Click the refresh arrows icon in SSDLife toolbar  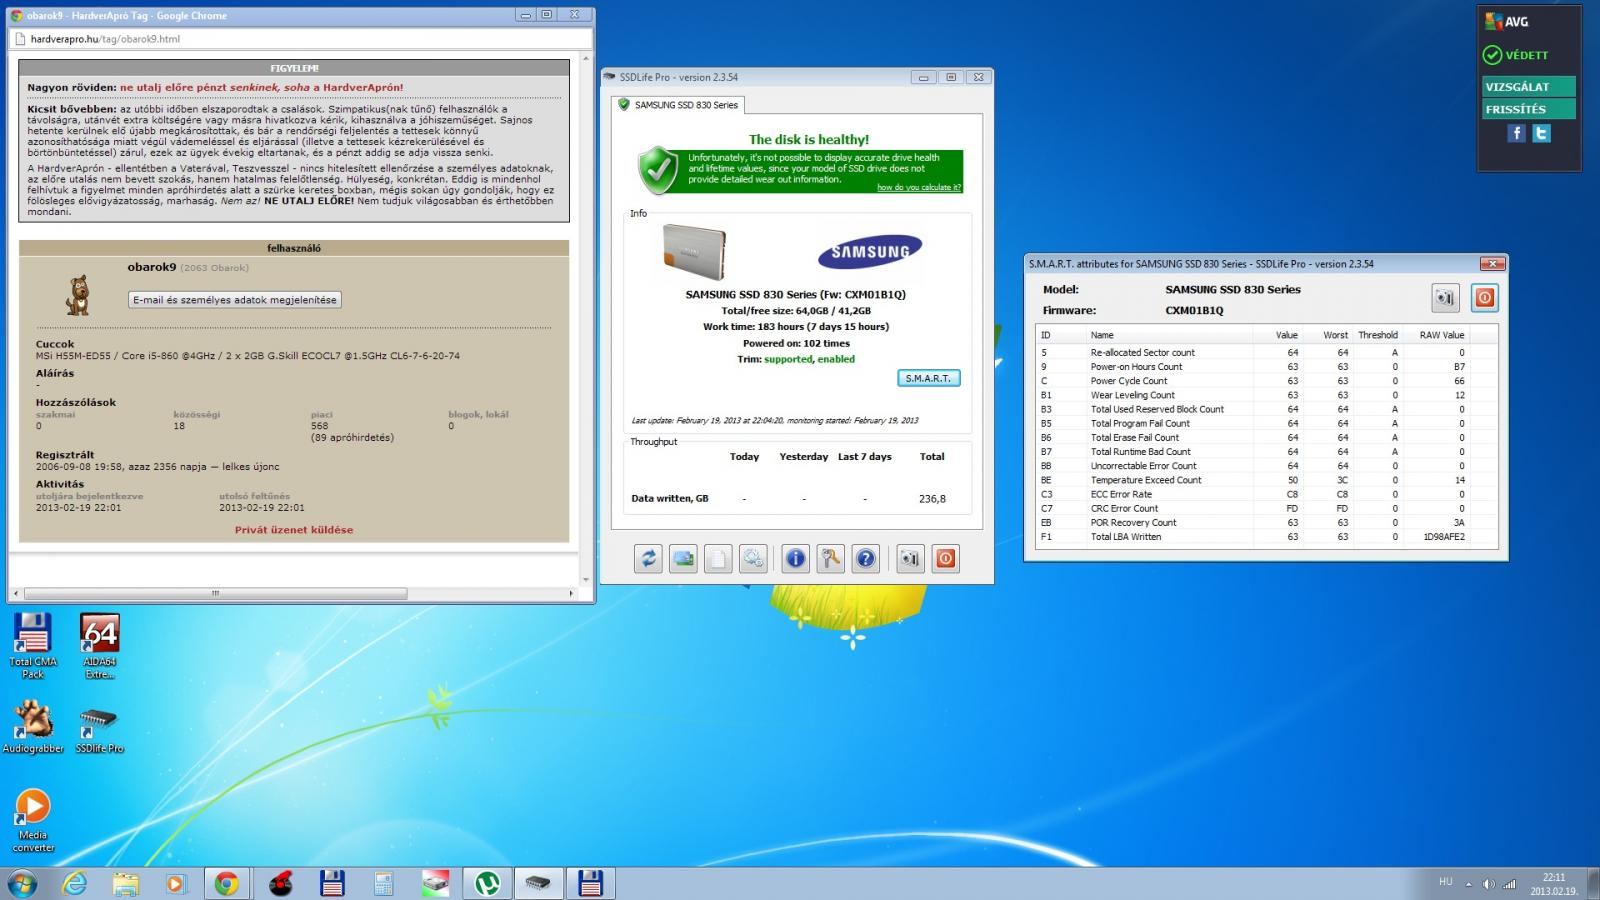pos(648,559)
